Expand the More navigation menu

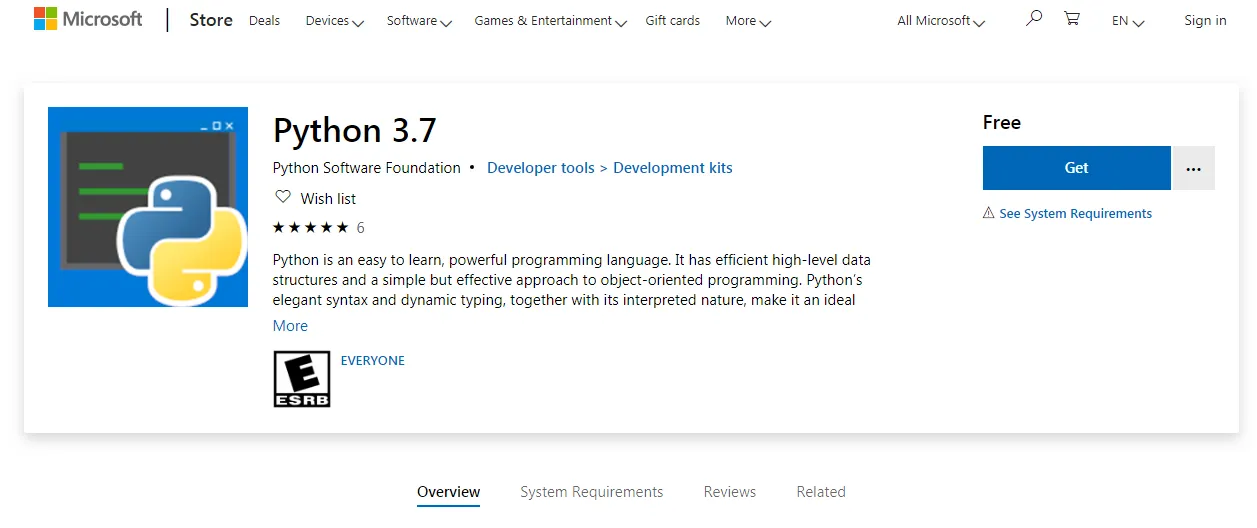[748, 20]
